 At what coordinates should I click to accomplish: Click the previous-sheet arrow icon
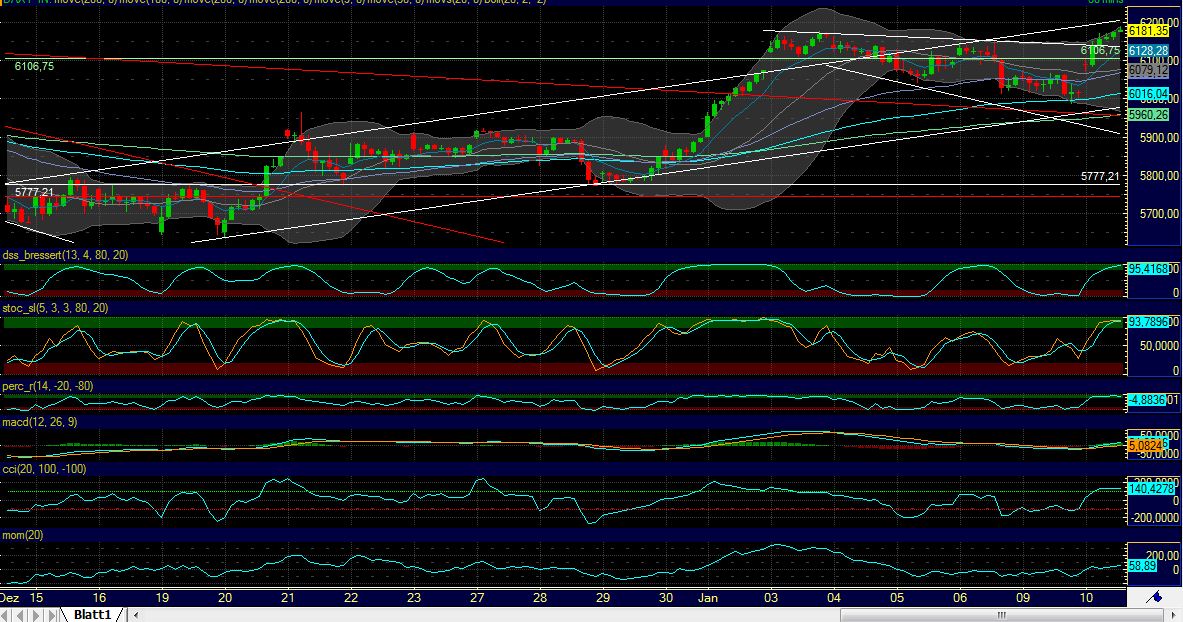point(20,614)
